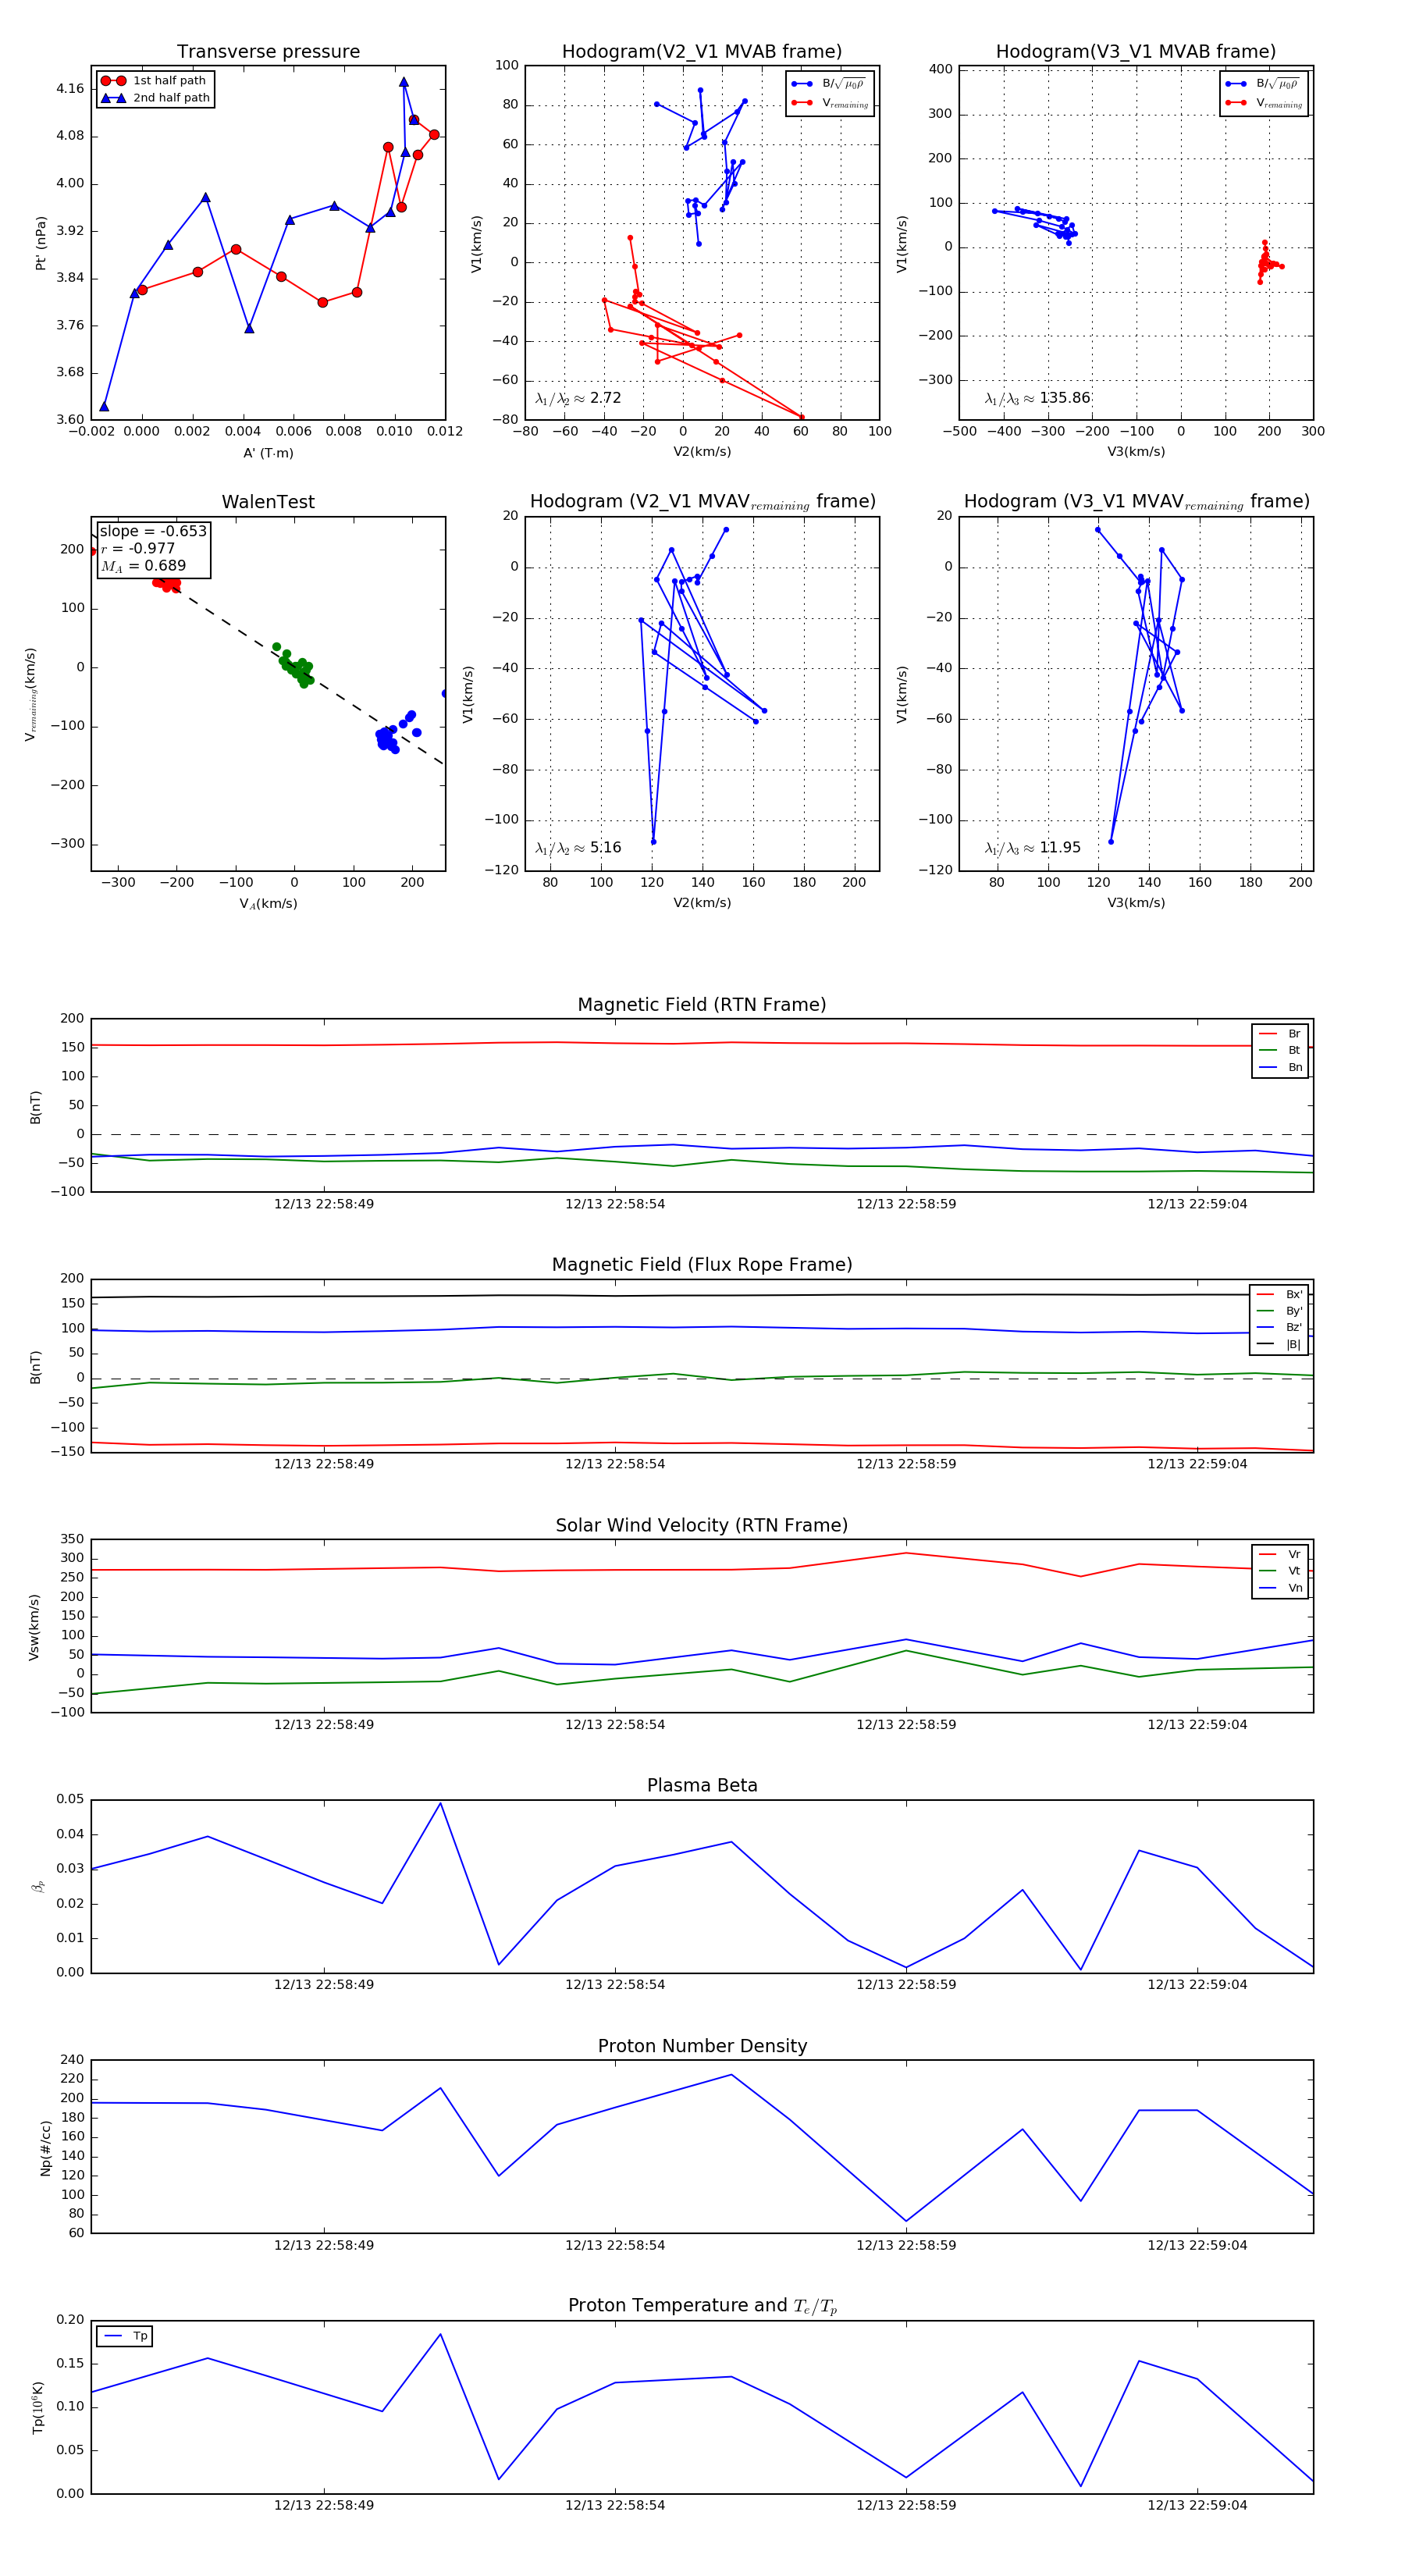Click '12/13 22:58:54' tick under Plasma Beta
1405x2576 pixels.
(x=615, y=1985)
